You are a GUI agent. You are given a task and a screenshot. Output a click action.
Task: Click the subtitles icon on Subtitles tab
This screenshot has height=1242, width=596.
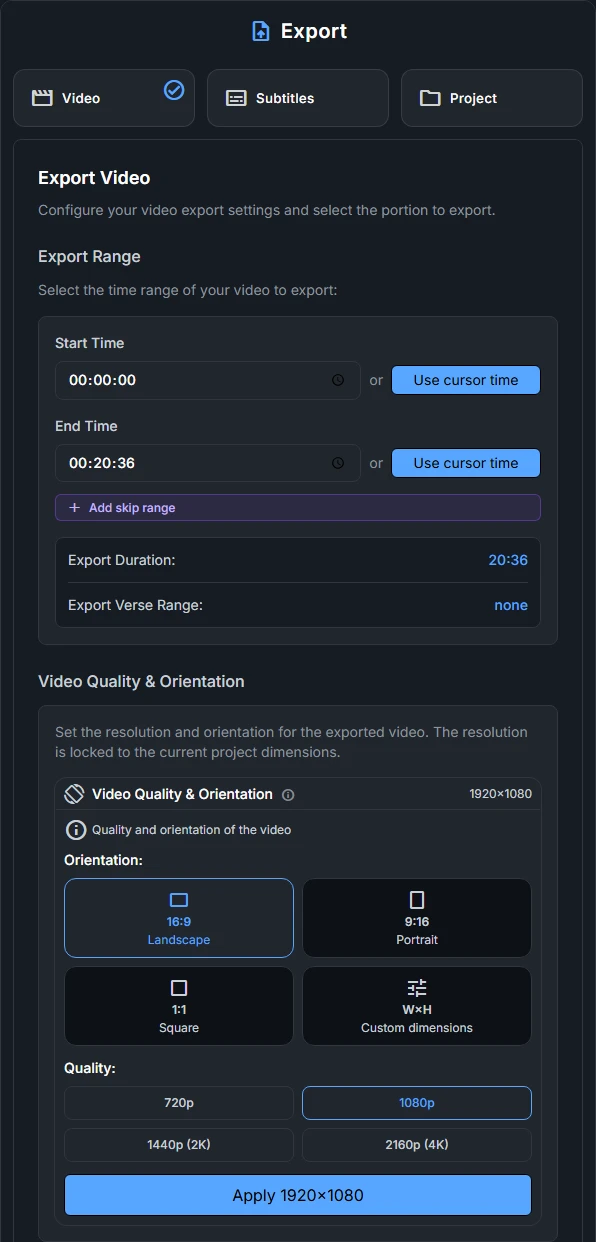point(236,98)
